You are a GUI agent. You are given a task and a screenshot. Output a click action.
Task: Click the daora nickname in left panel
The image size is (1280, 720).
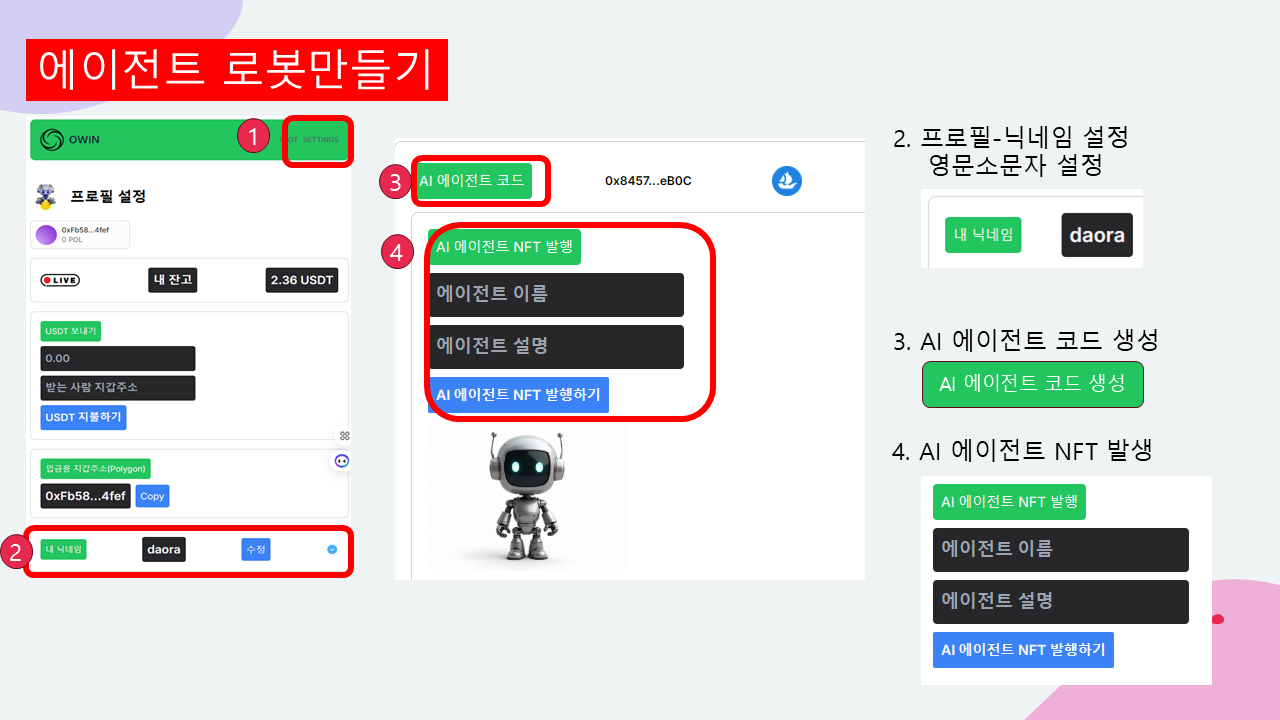164,549
